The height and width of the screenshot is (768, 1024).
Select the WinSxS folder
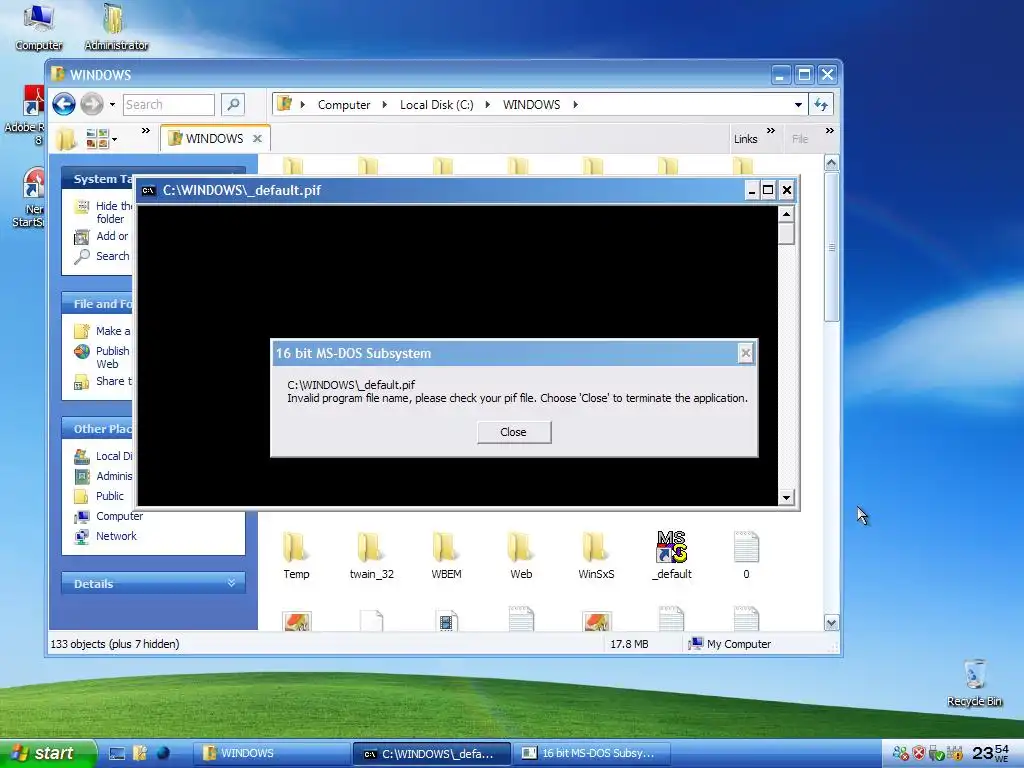(596, 556)
